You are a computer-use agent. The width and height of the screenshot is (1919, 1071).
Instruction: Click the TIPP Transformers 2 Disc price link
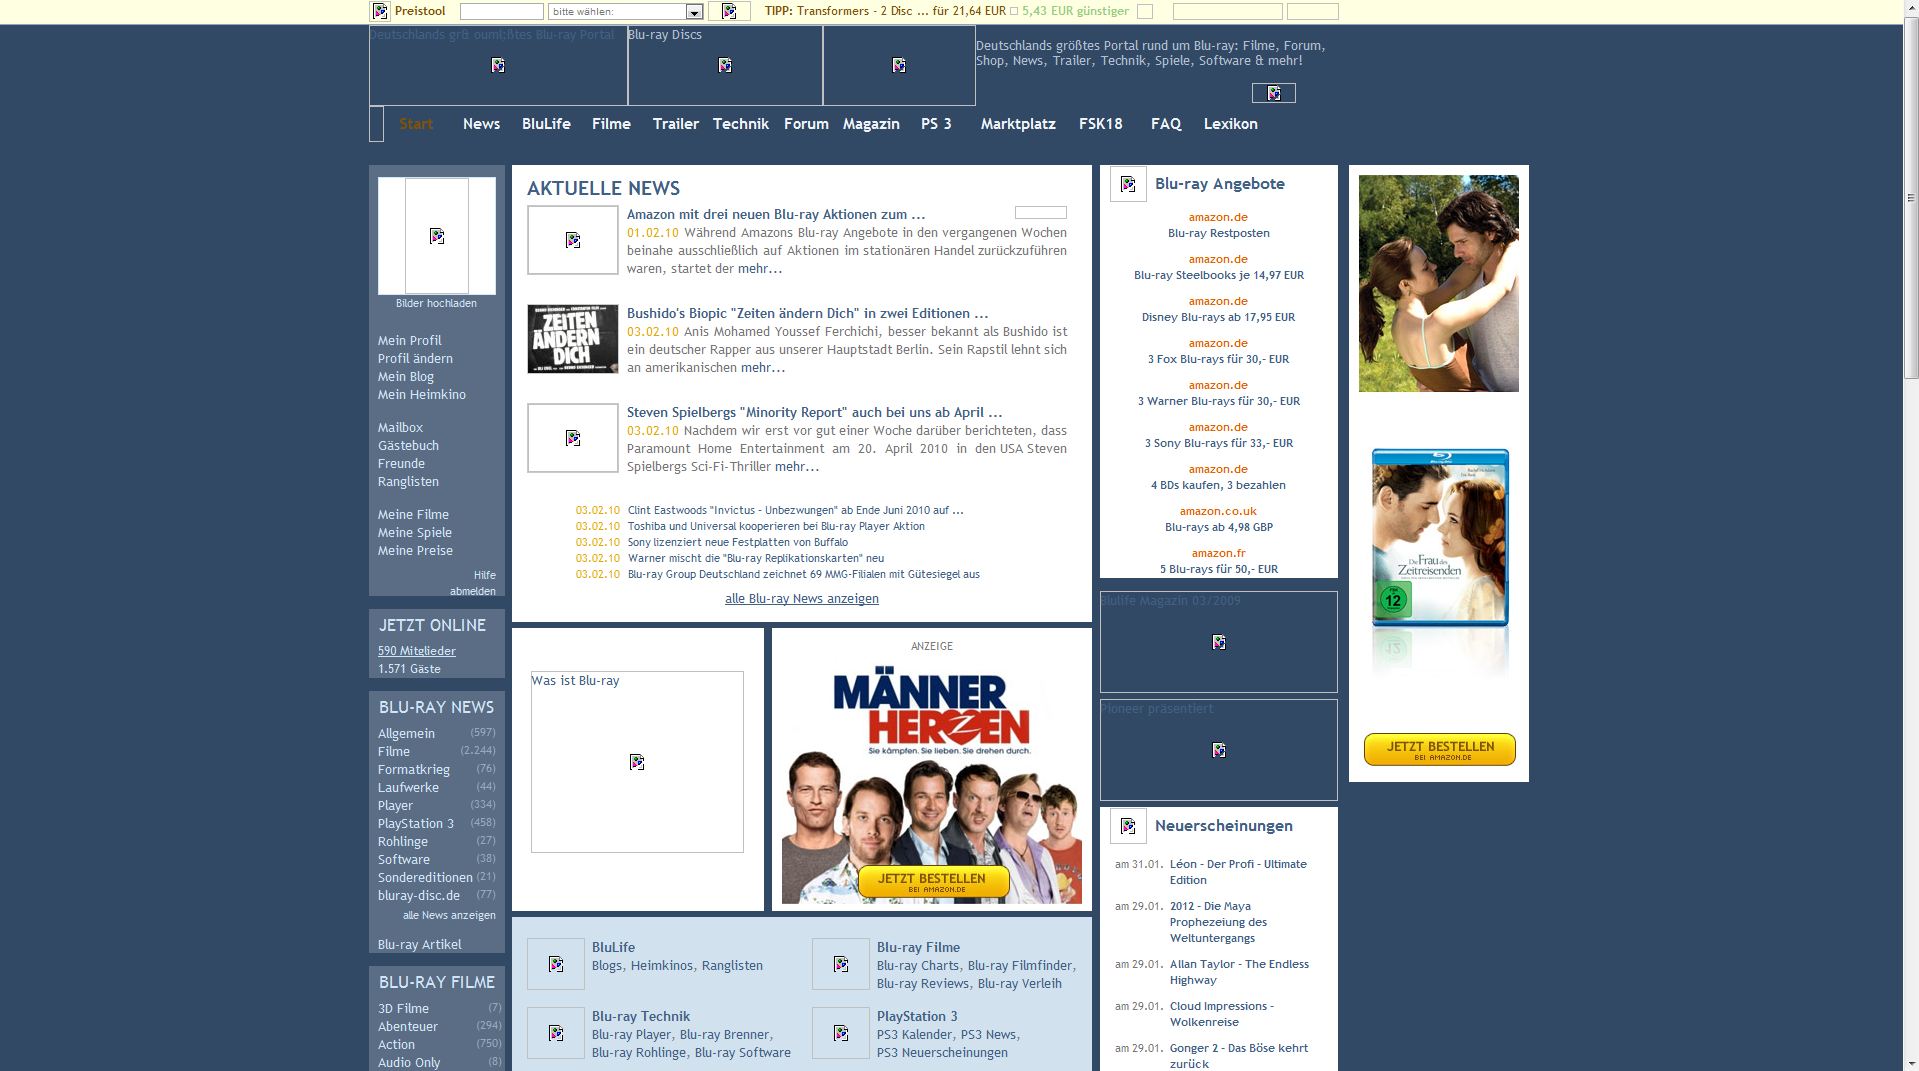901,11
